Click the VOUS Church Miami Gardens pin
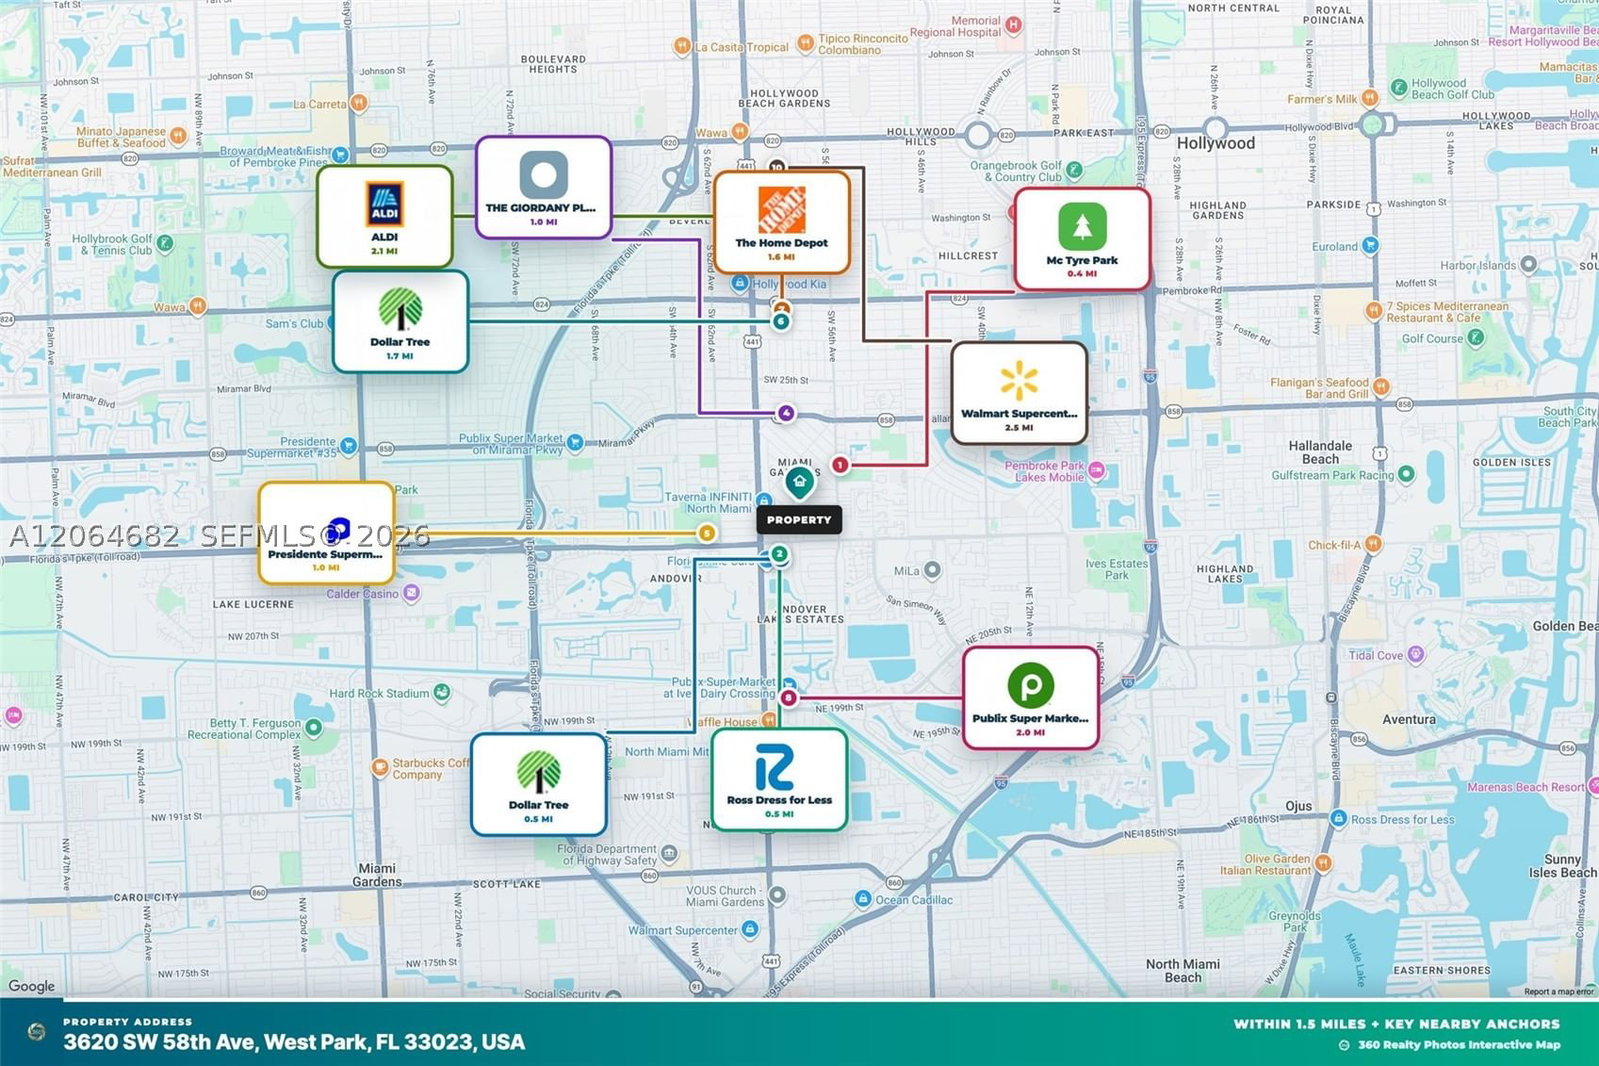 point(777,894)
